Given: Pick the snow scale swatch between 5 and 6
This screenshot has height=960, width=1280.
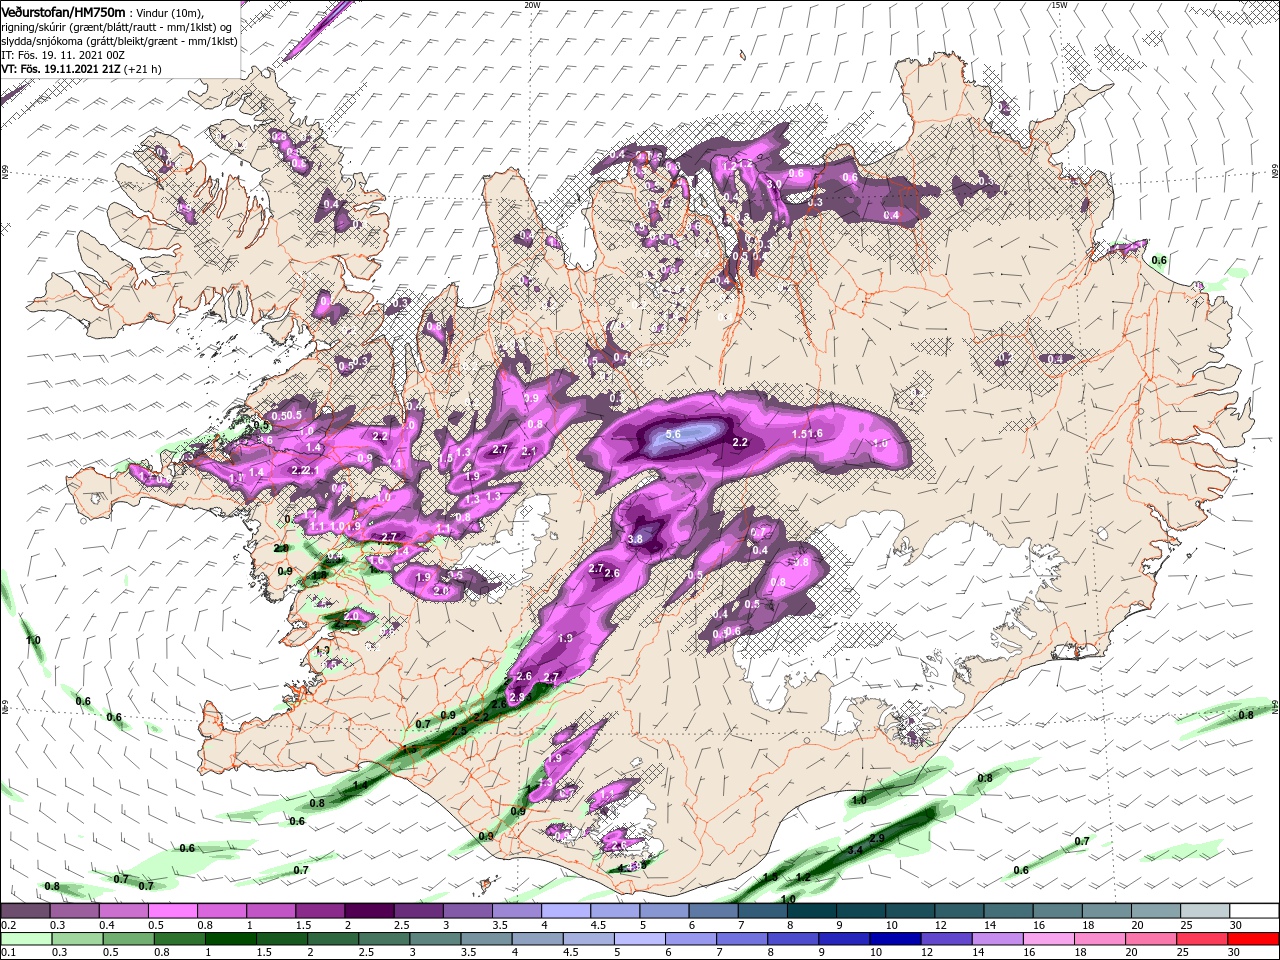Looking at the screenshot, I should (x=664, y=911).
